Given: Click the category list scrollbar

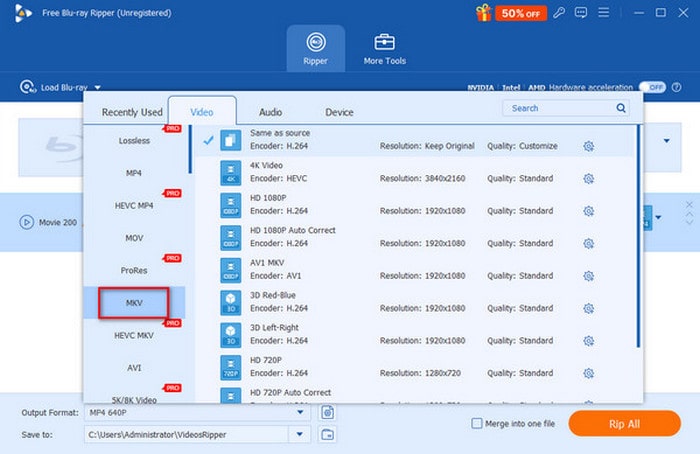Looking at the screenshot, I should (x=190, y=150).
